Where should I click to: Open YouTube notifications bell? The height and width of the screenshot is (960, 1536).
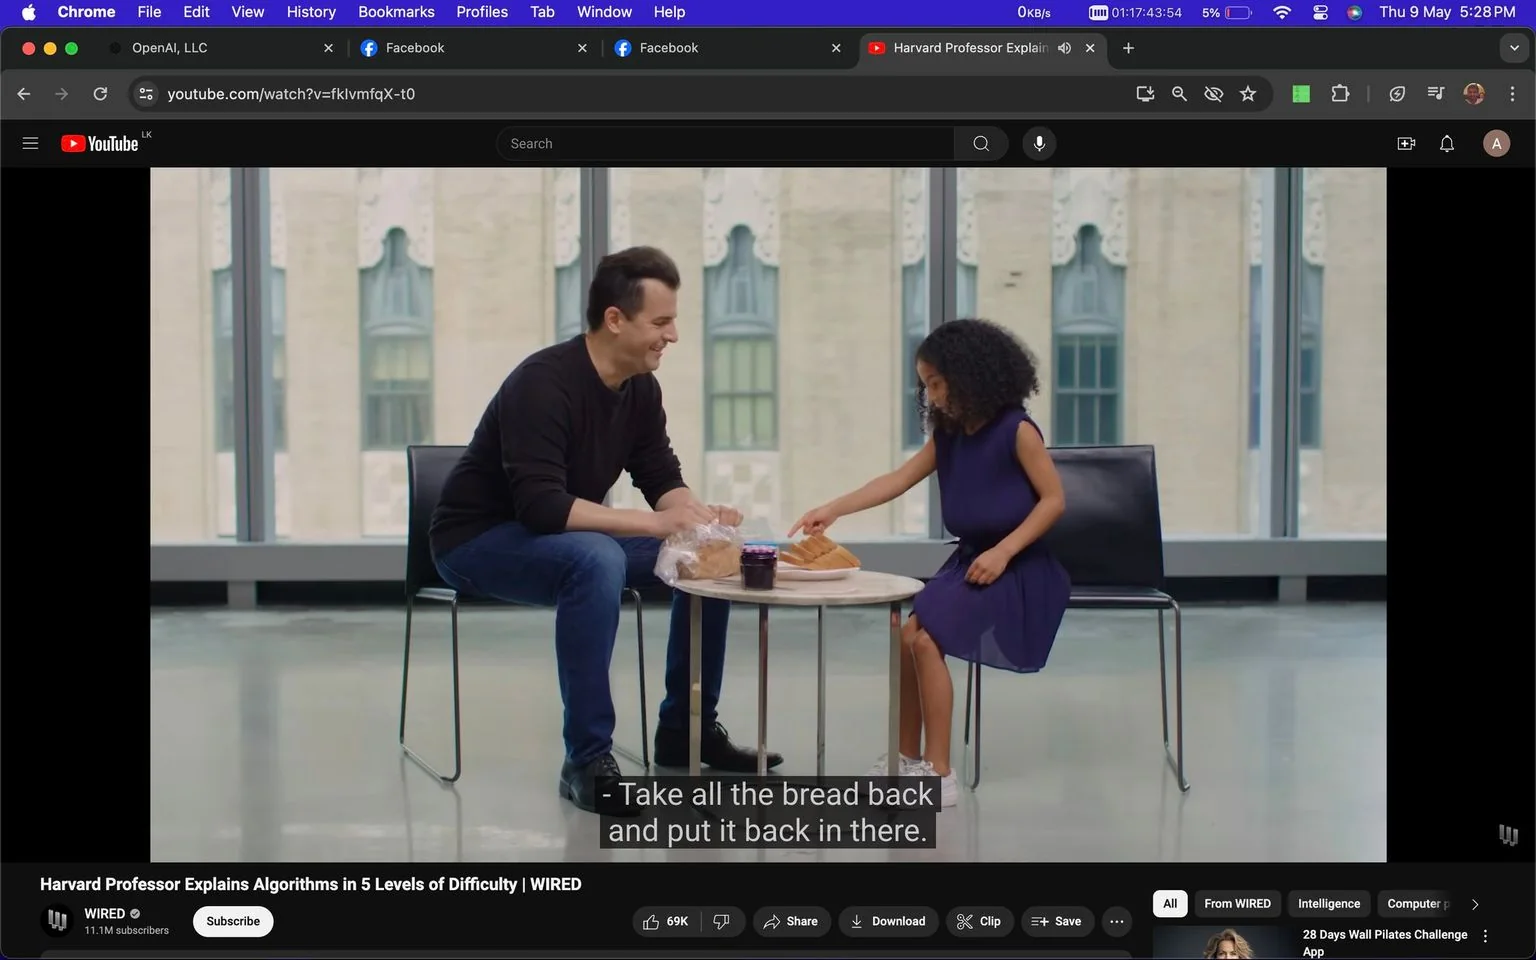[x=1447, y=144]
